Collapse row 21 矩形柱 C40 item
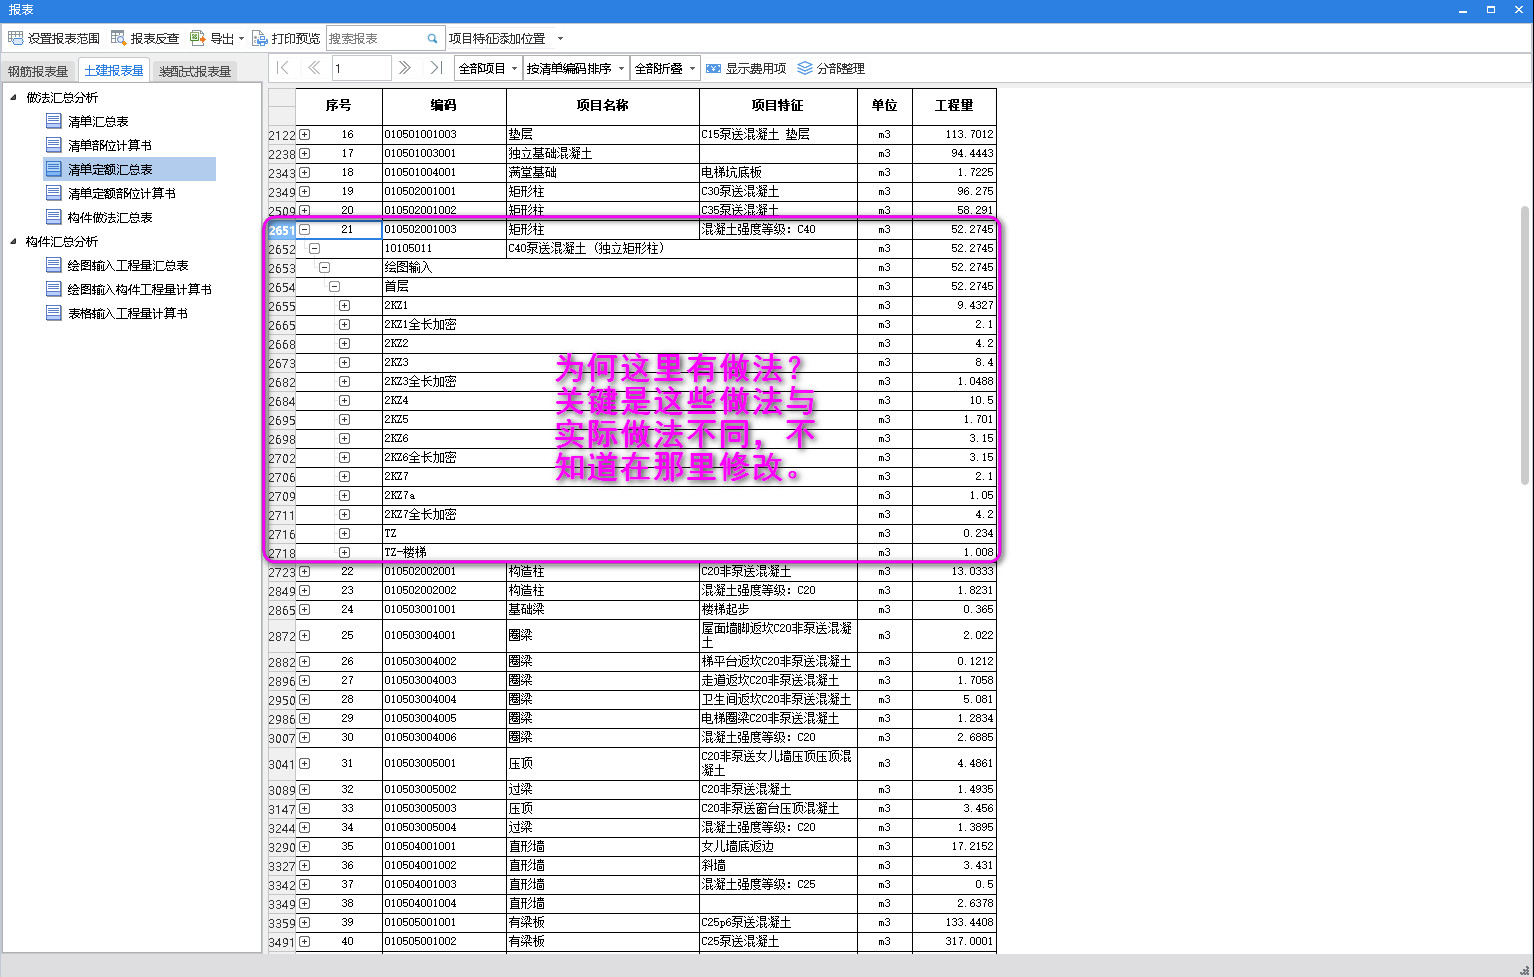 click(305, 229)
